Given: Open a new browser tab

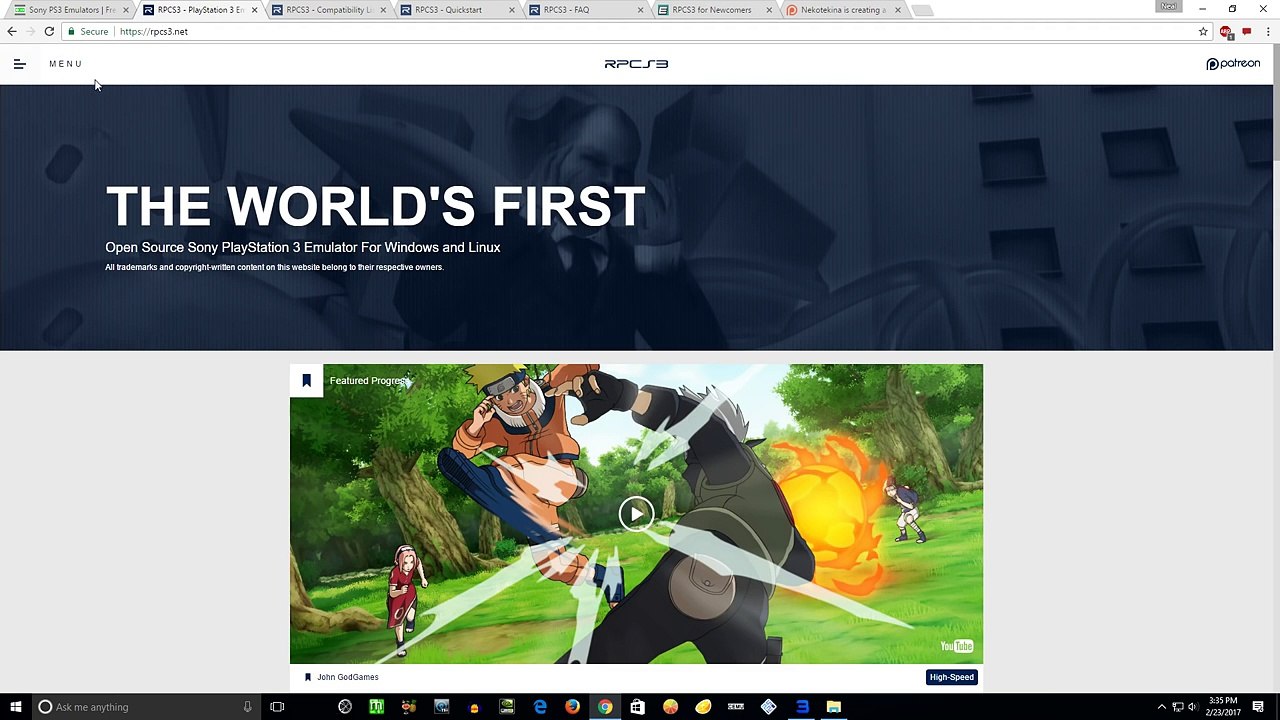Looking at the screenshot, I should (x=923, y=10).
